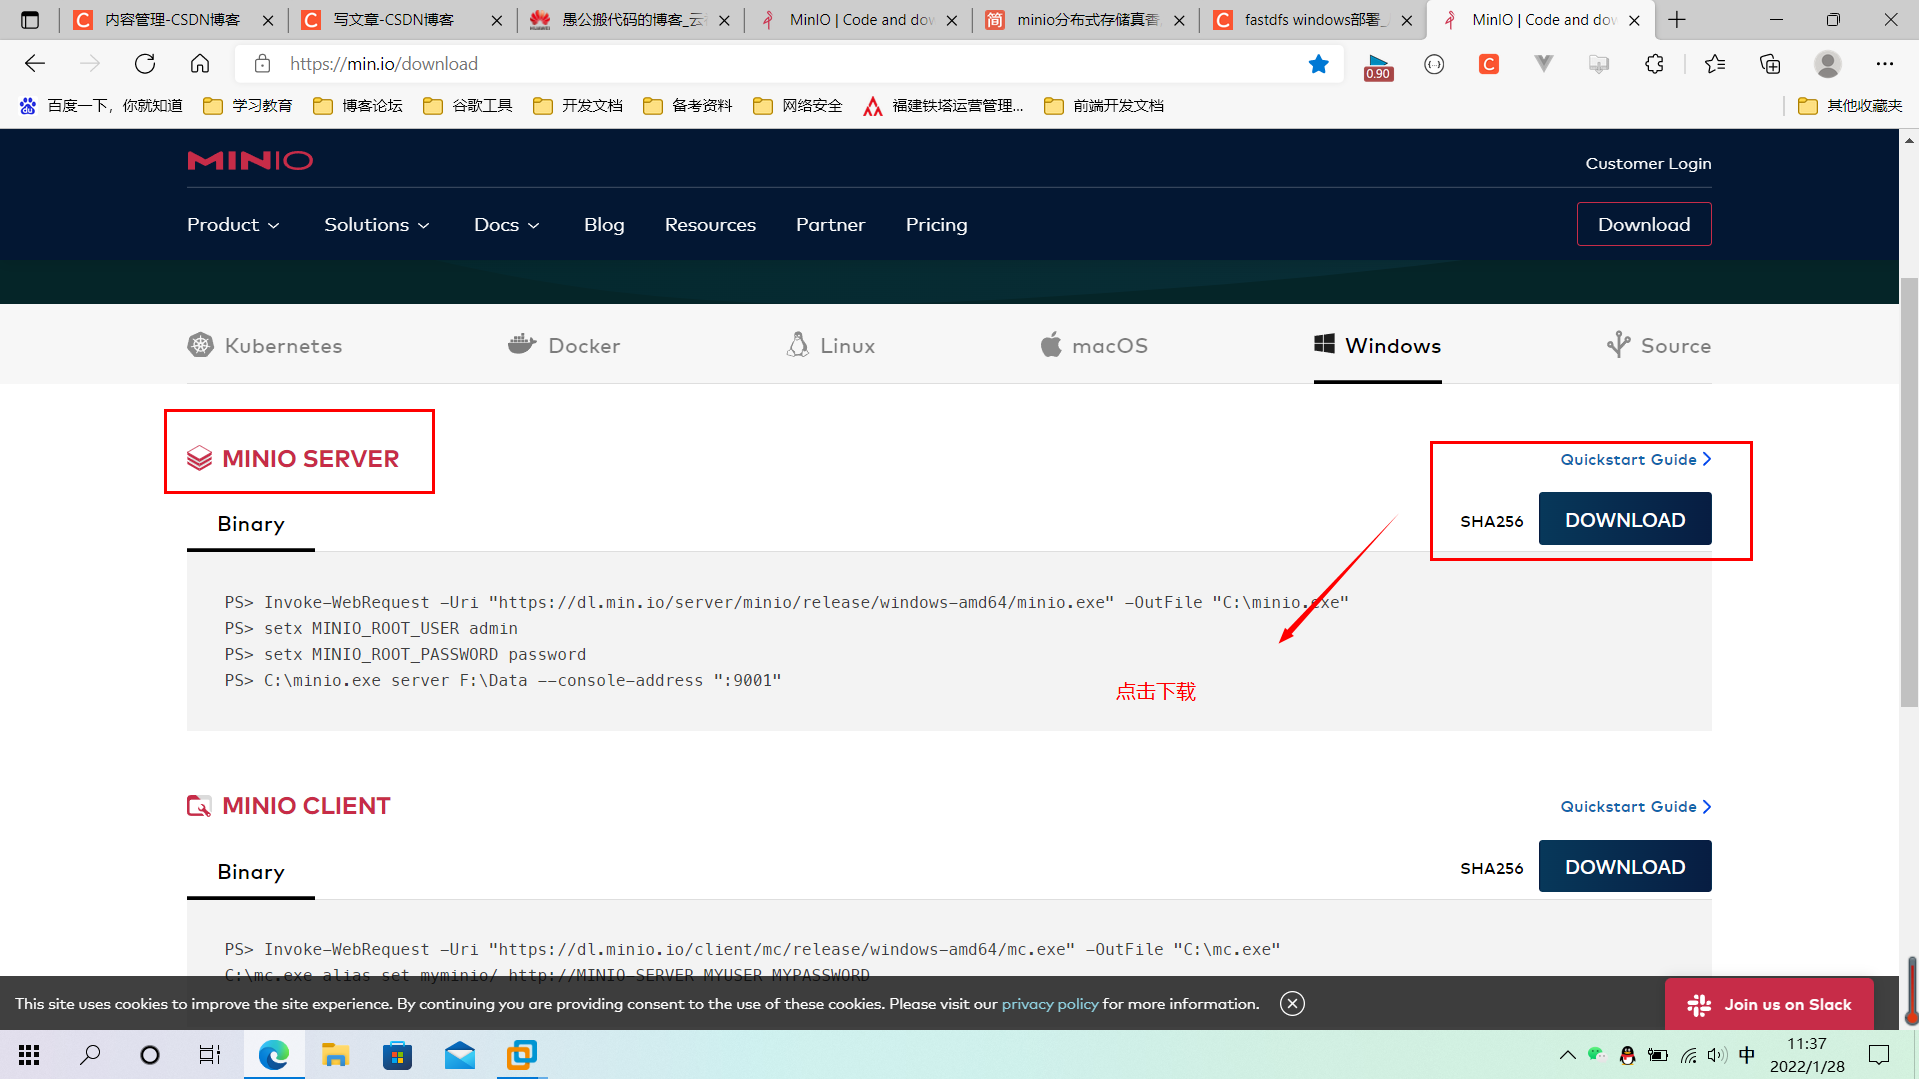
Task: Click Customer Login link
Action: [1648, 164]
